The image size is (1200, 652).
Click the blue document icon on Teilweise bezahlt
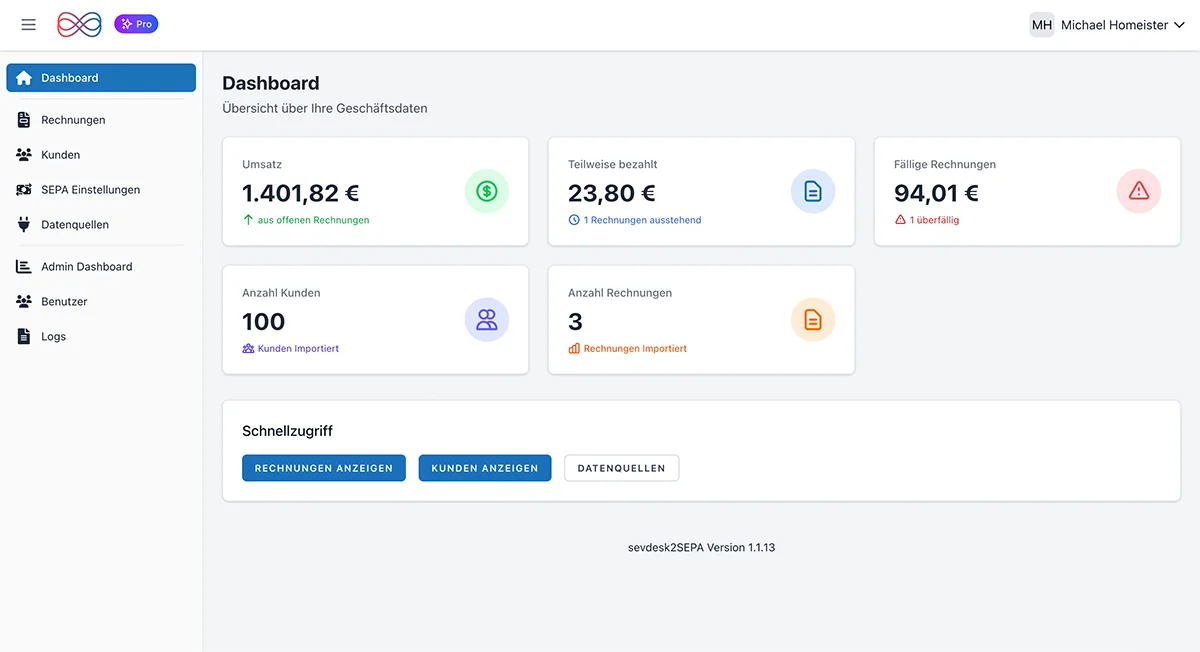(x=813, y=191)
